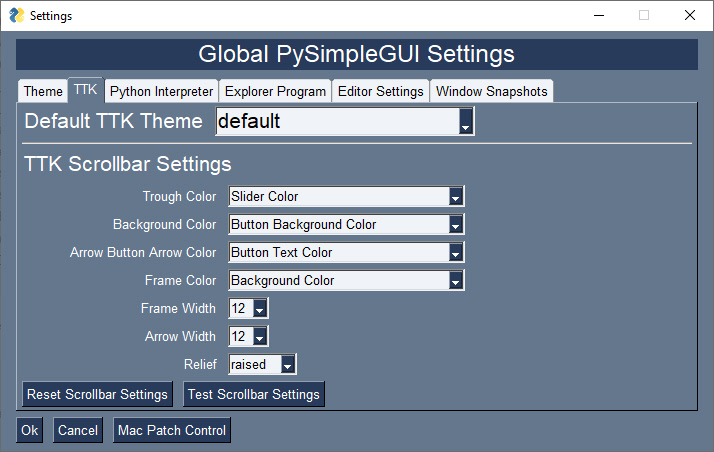Viewport: 714px width, 452px height.
Task: Click the 'Frame Width' label
Action: (178, 308)
